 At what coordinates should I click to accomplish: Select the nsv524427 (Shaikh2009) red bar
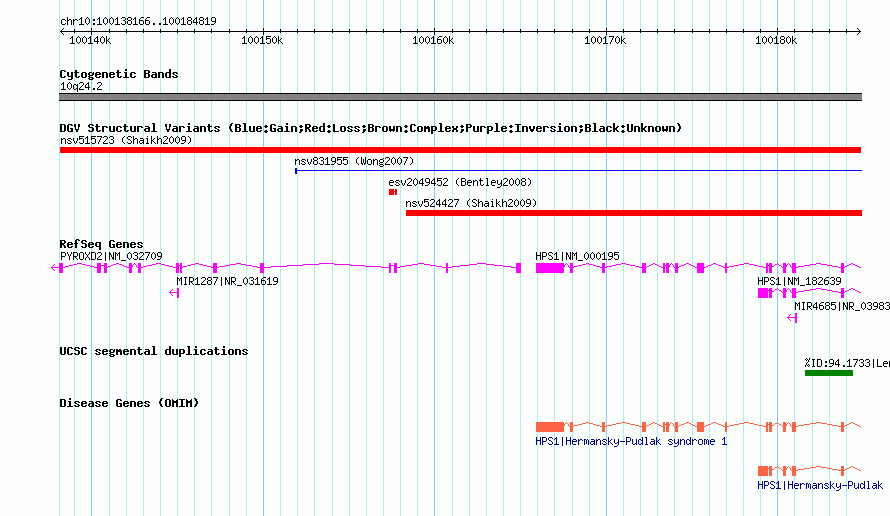634,213
